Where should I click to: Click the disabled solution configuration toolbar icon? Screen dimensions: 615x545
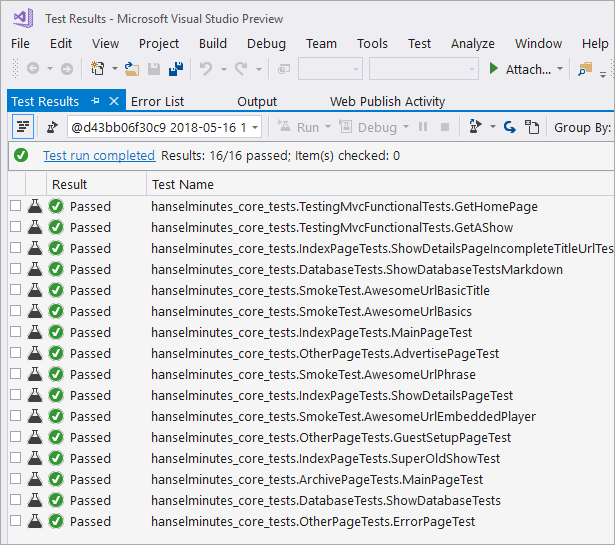click(284, 69)
